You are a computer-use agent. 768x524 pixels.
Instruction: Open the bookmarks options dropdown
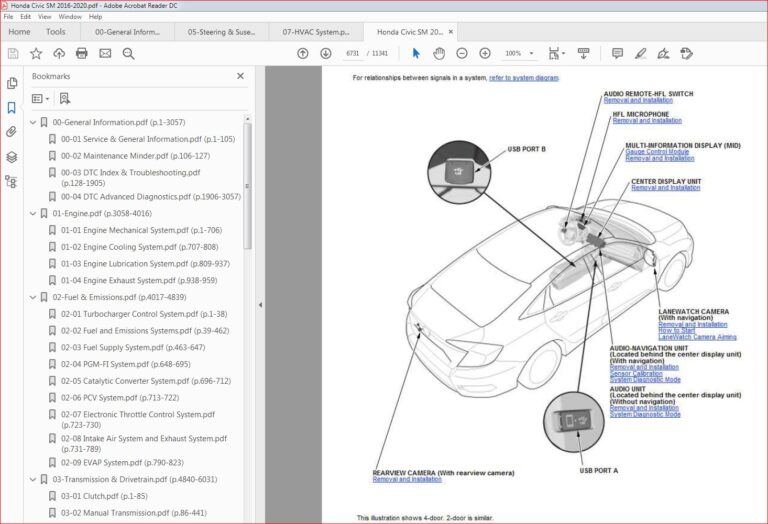point(40,98)
